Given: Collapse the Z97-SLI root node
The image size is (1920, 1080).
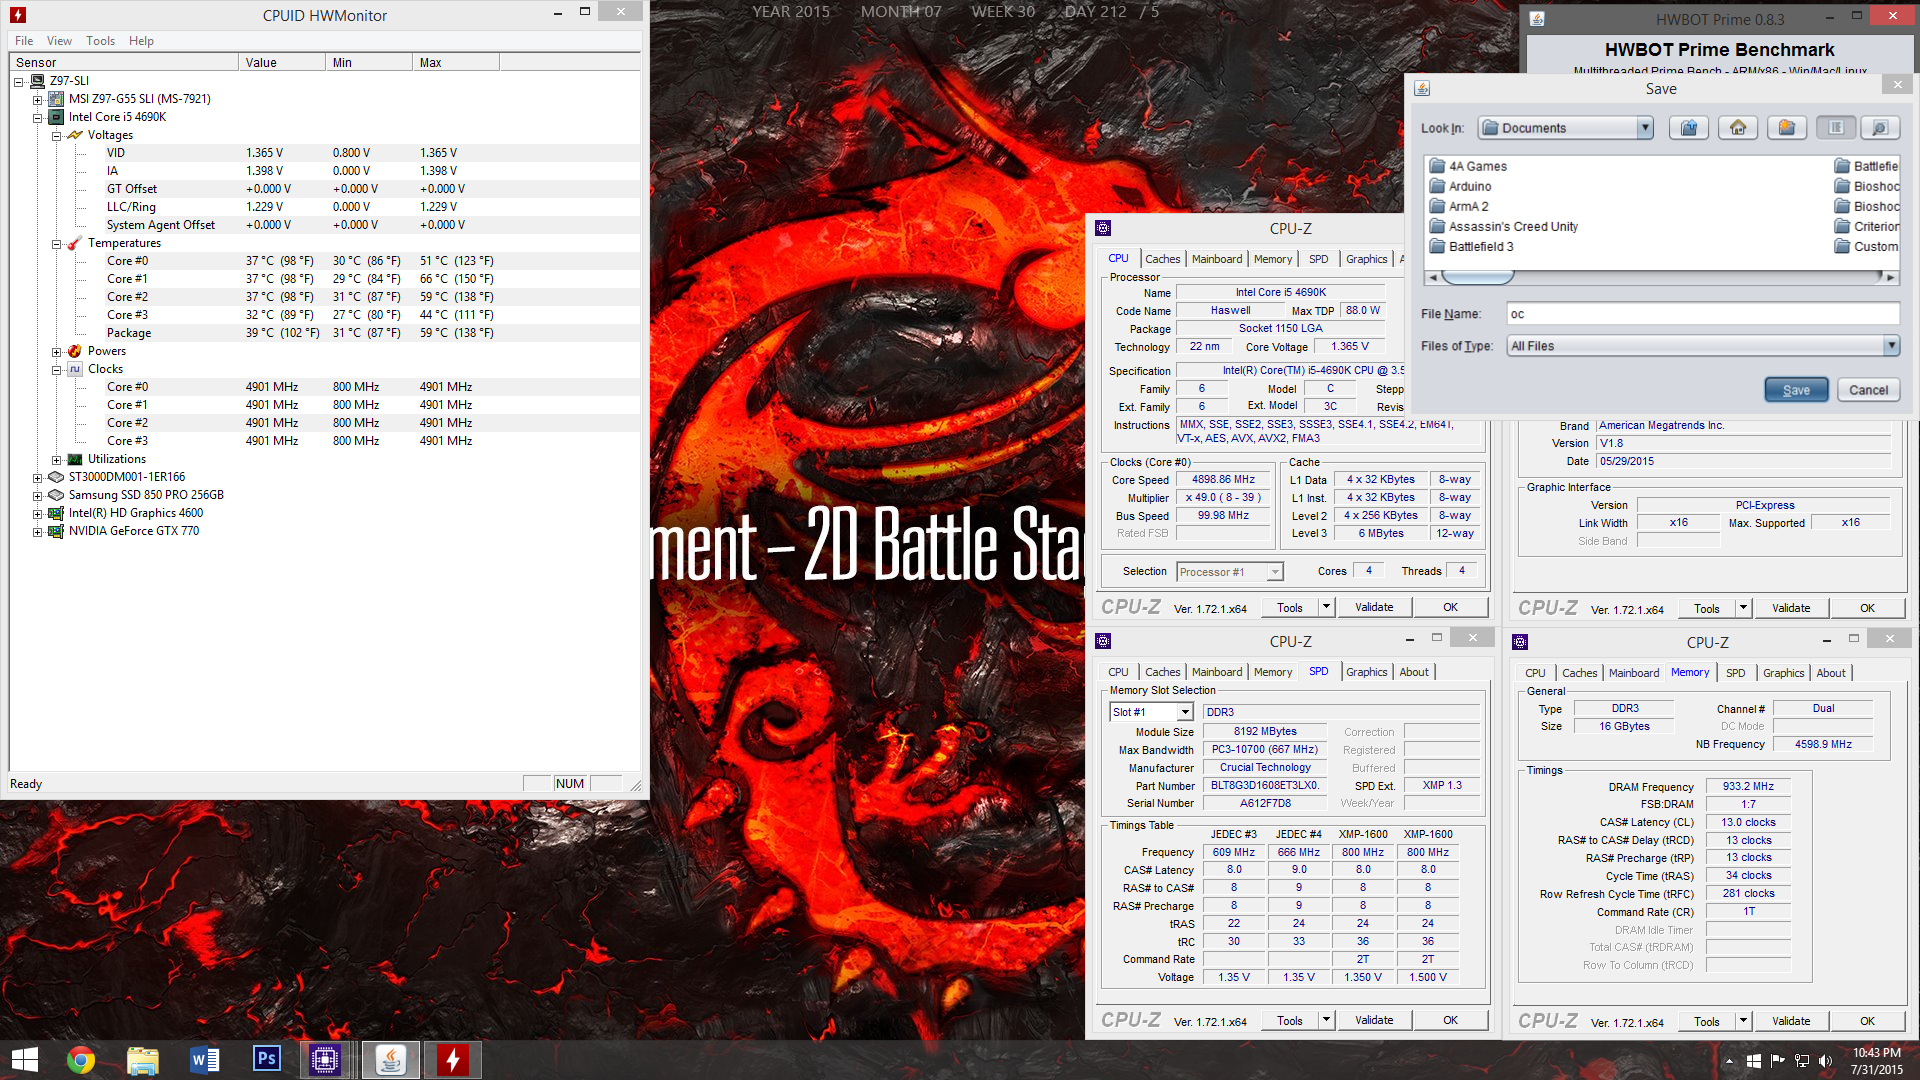Looking at the screenshot, I should tap(19, 81).
